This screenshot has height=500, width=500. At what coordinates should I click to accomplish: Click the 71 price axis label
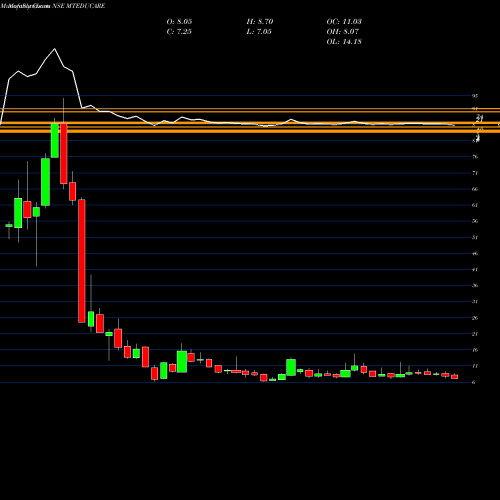475,173
